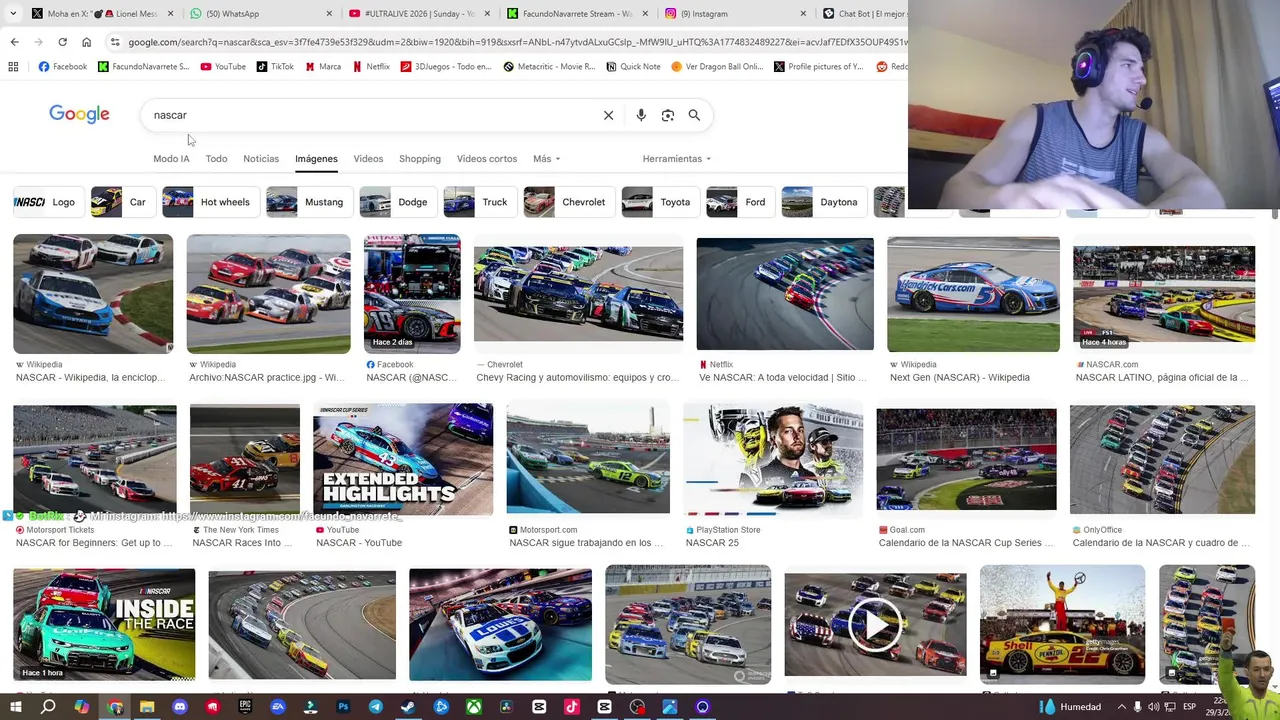This screenshot has width=1280, height=720.
Task: Expand the Herramientas tools dropdown
Action: 677,159
